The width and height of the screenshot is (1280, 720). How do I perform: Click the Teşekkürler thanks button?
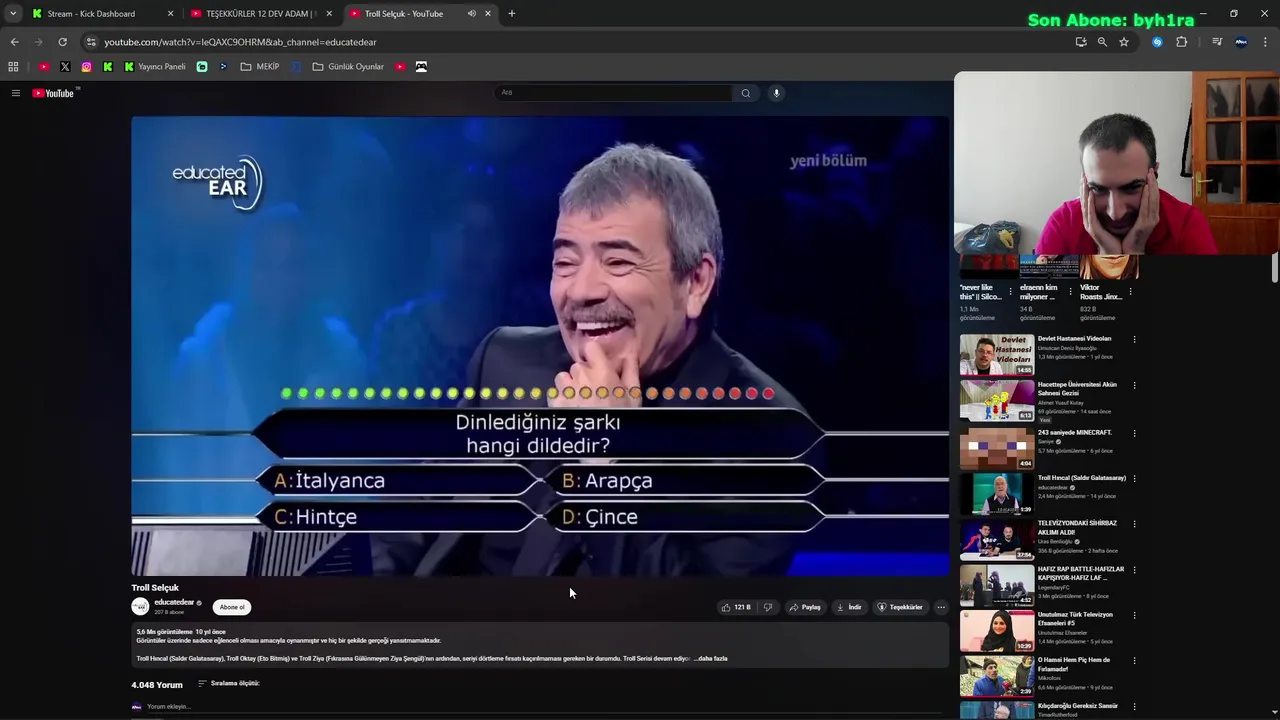(900, 607)
